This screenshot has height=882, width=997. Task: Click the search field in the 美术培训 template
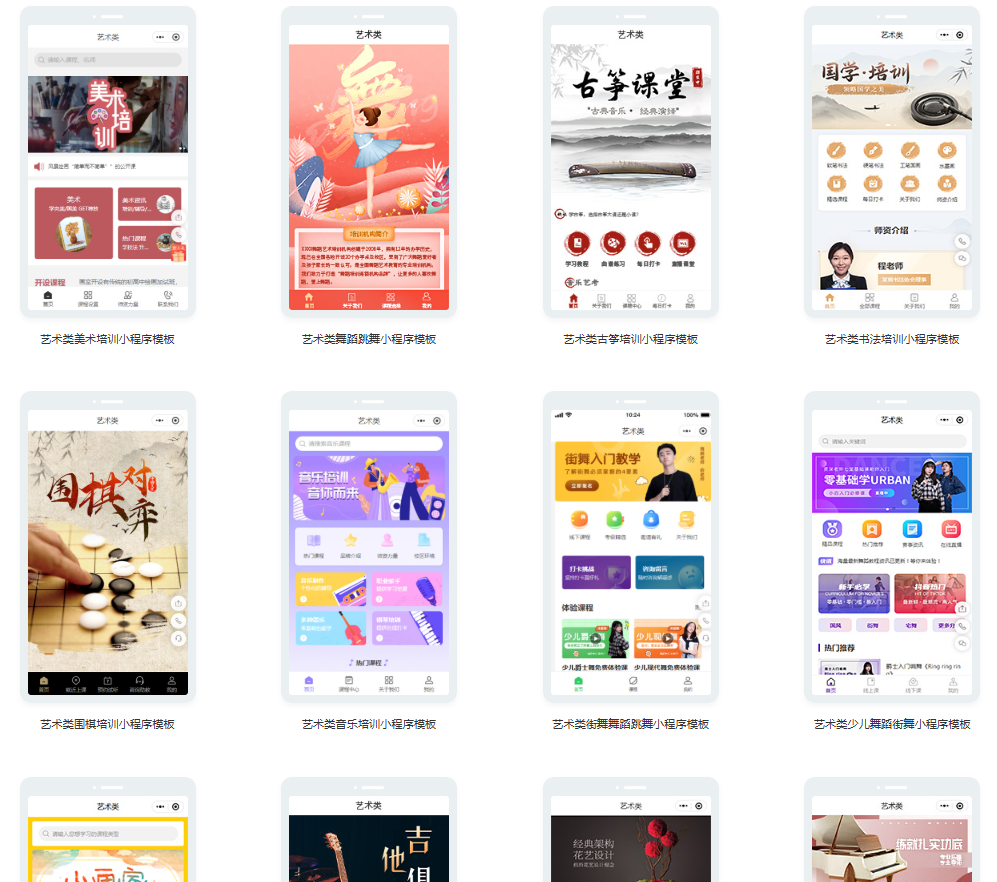pos(108,60)
